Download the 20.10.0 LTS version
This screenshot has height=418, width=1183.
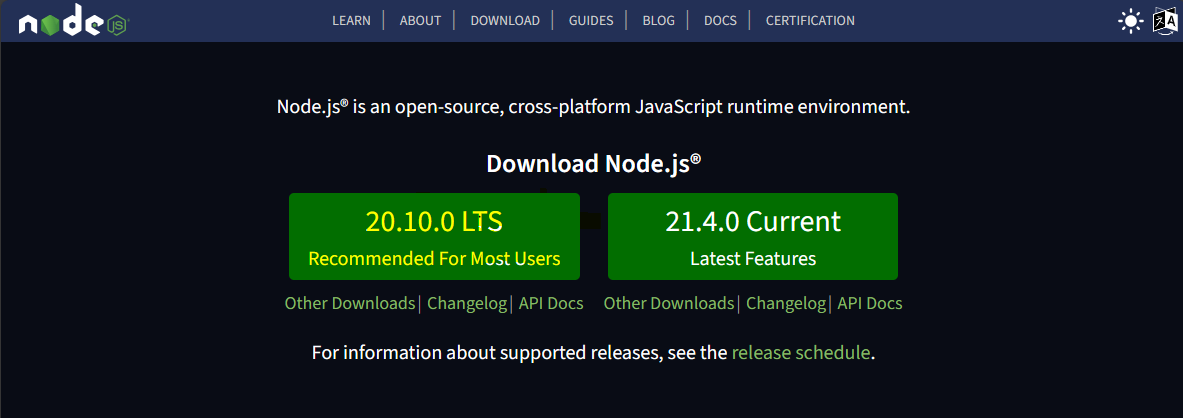435,236
